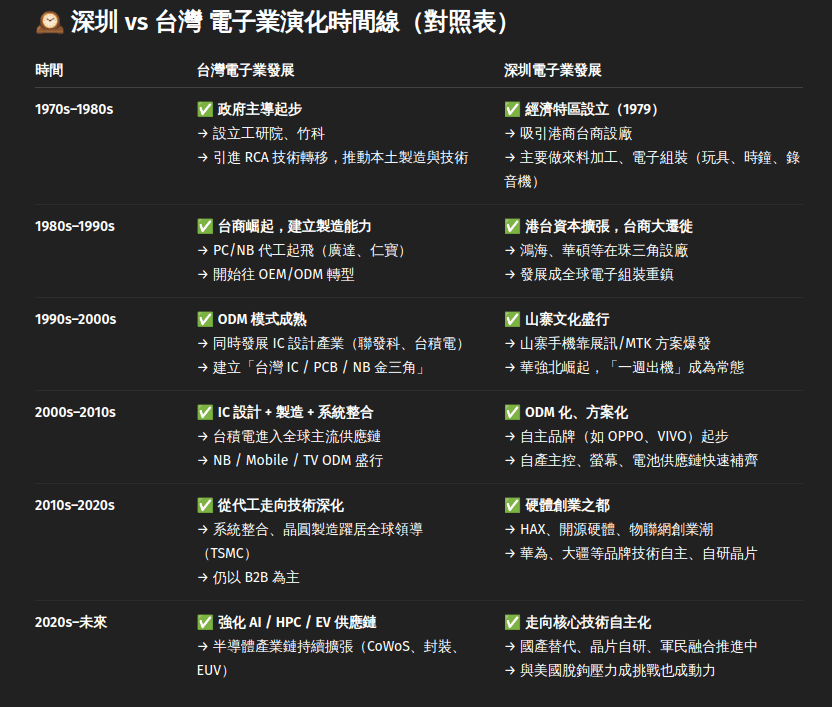The height and width of the screenshot is (707, 832).
Task: Select the 深圳電子業發展 column header
Action: pos(552,70)
